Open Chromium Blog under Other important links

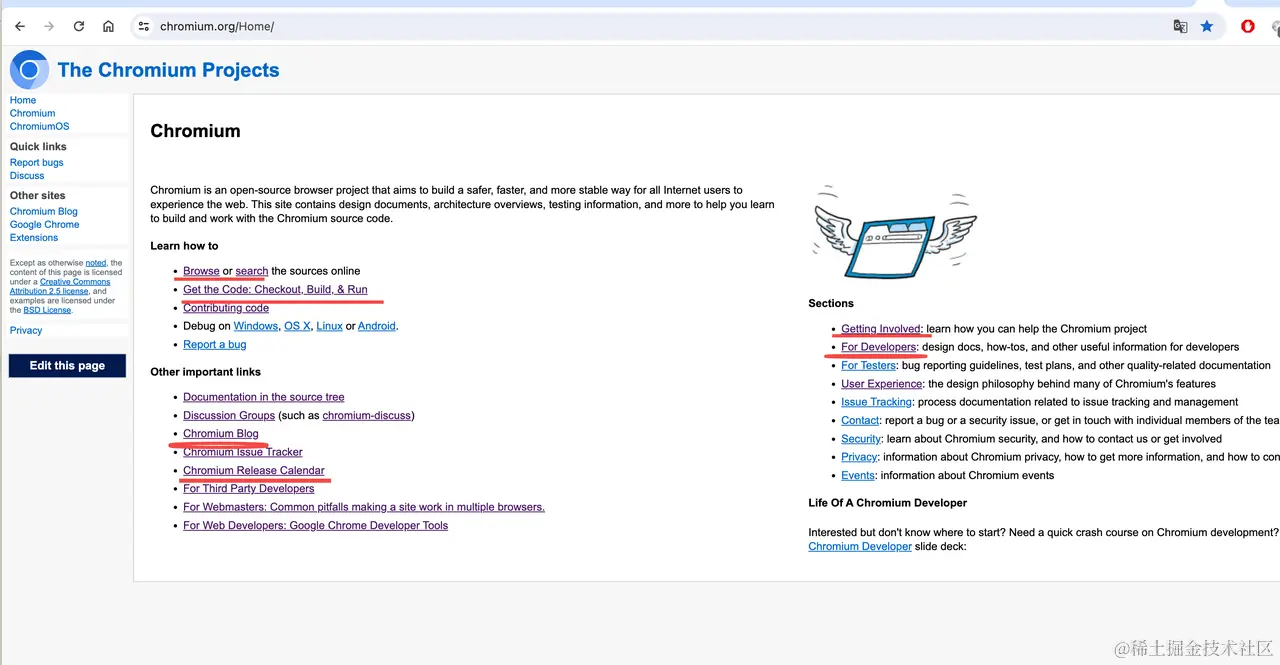221,433
